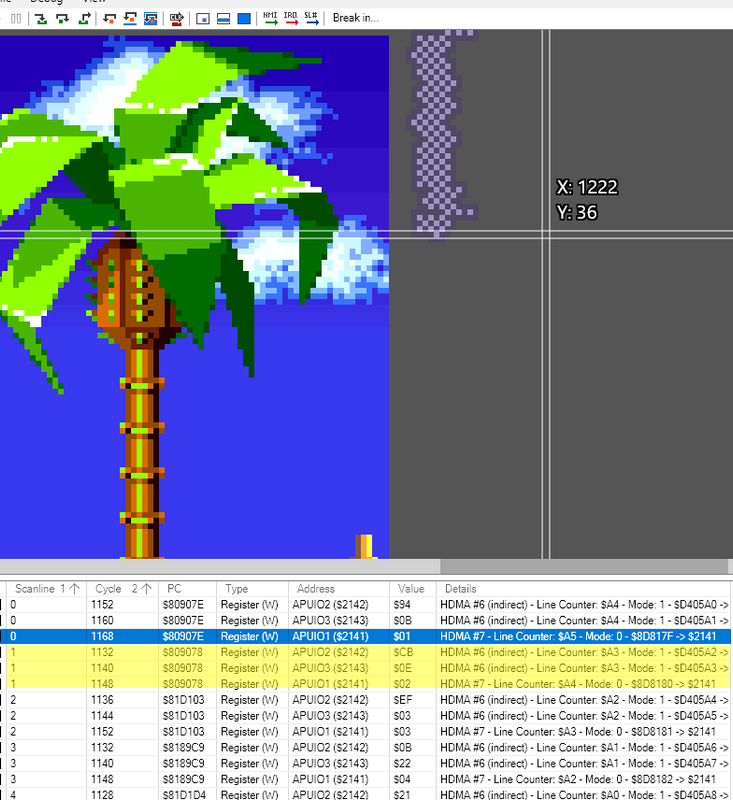Click the Step Back one scanline icon
This screenshot has height=800, width=733.
[x=130, y=19]
